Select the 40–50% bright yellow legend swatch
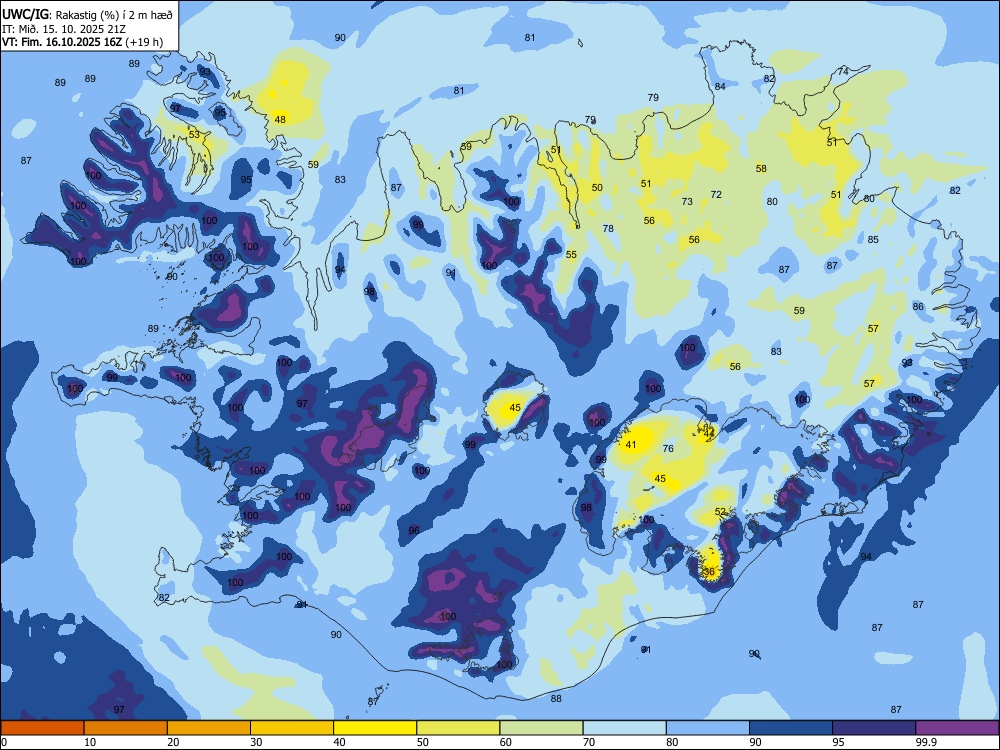The image size is (1000, 750). click(375, 728)
